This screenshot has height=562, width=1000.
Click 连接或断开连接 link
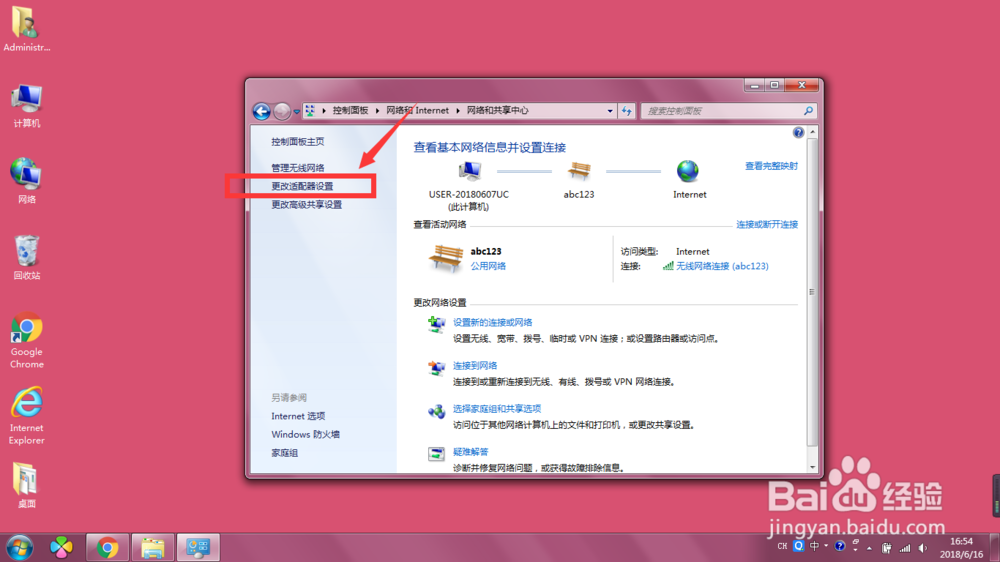coord(767,225)
